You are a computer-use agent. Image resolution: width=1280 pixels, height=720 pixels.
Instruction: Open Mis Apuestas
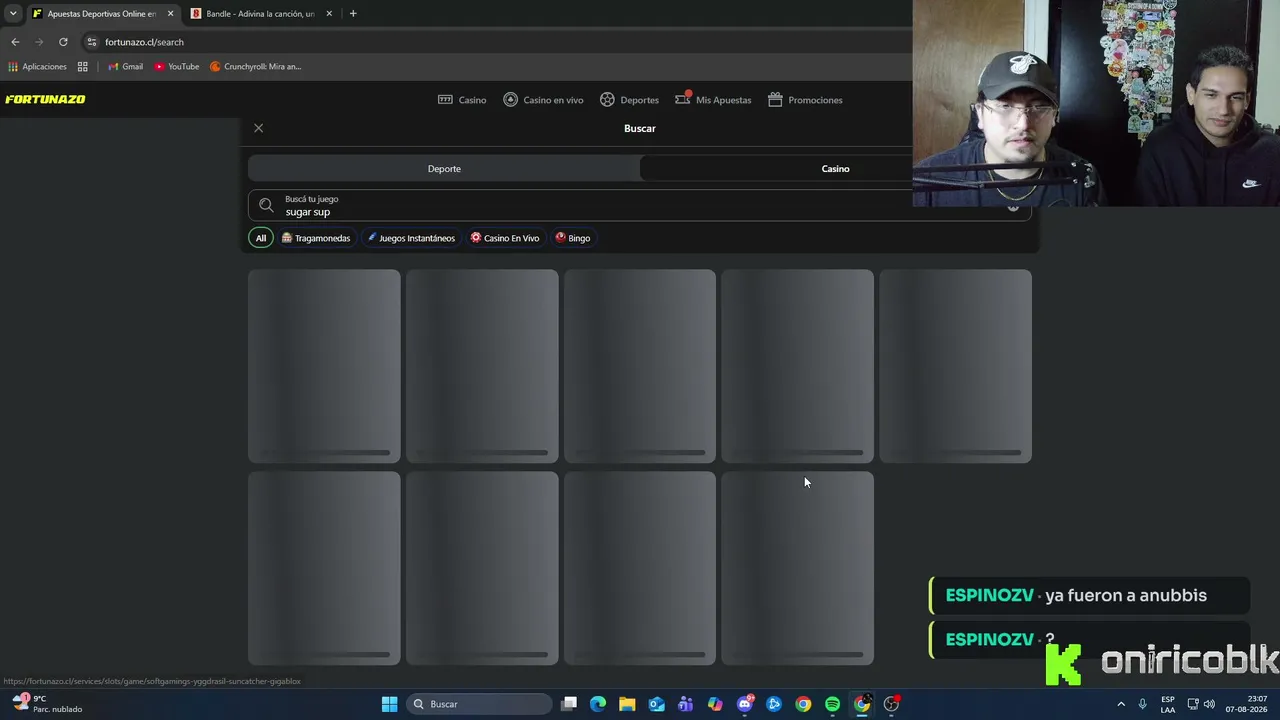[713, 100]
